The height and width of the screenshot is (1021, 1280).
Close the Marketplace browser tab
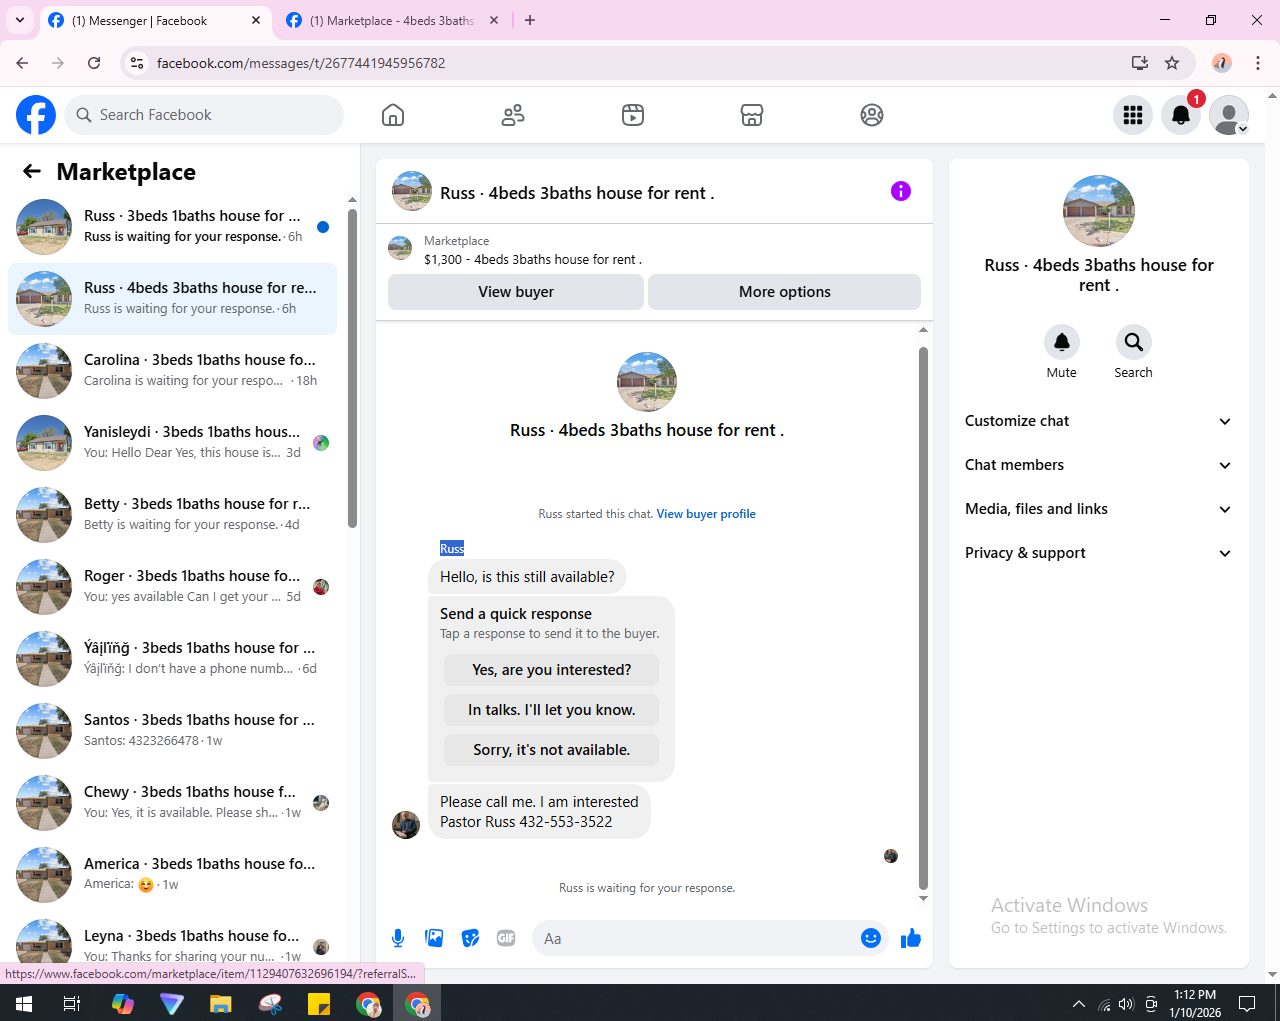point(494,20)
